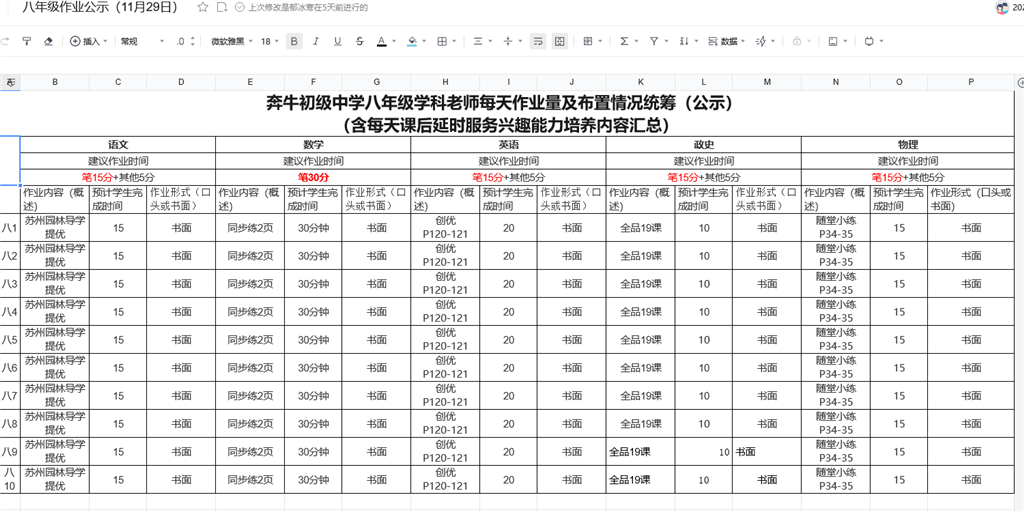Click the document title 八年级作业公示

click(x=100, y=8)
